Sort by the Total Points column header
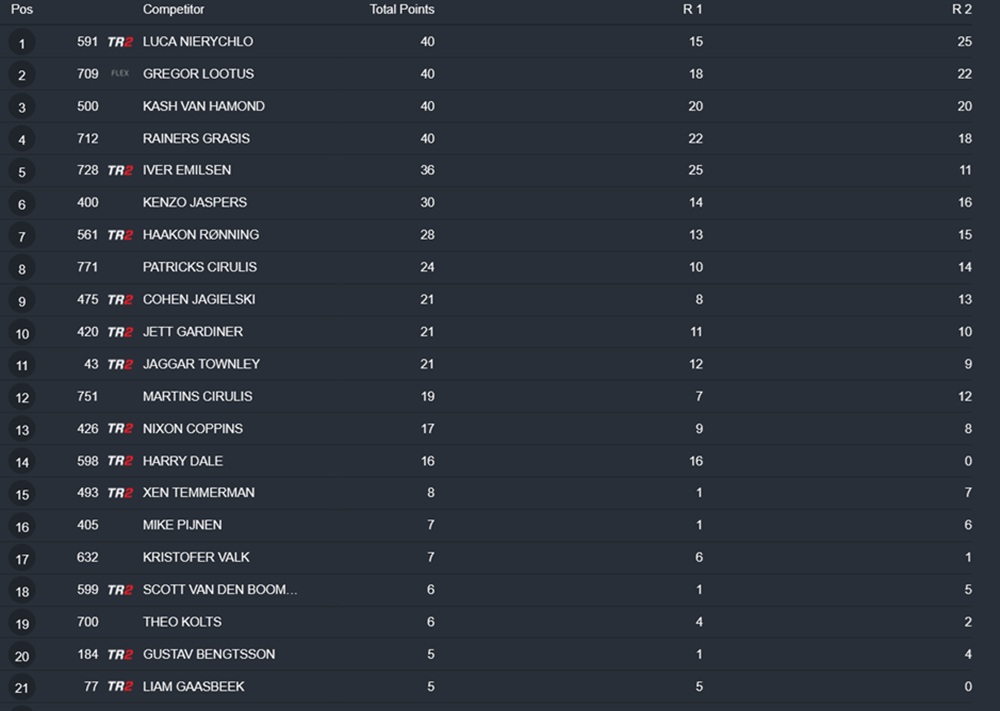This screenshot has width=1000, height=711. coord(402,10)
